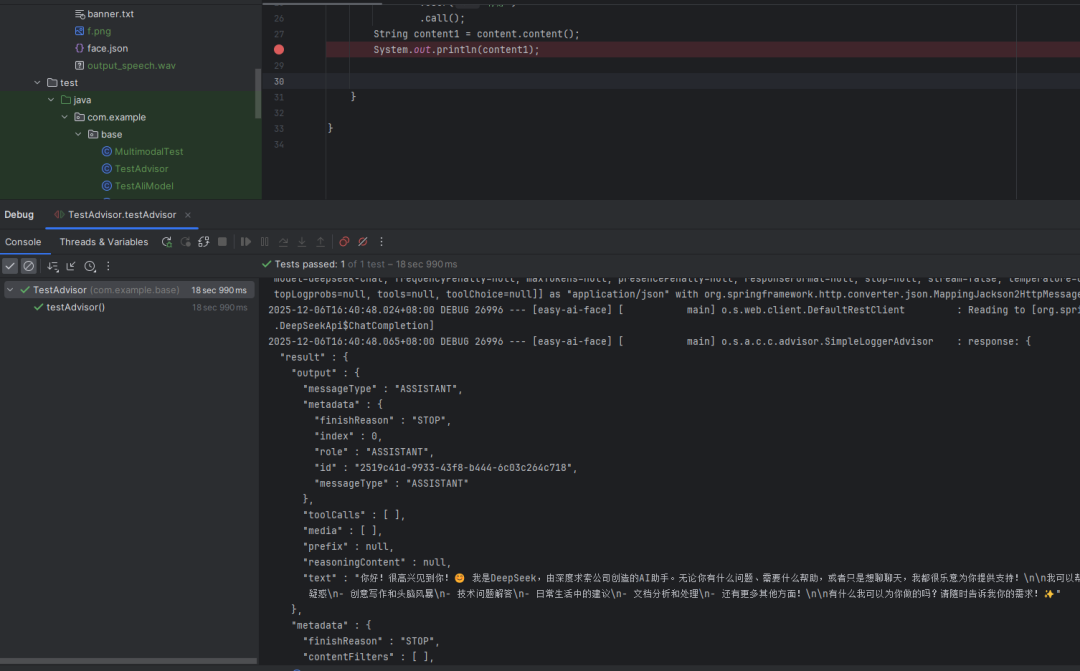Viewport: 1080px width, 671px height.
Task: Collapse the com.example package node
Action: pos(65,117)
